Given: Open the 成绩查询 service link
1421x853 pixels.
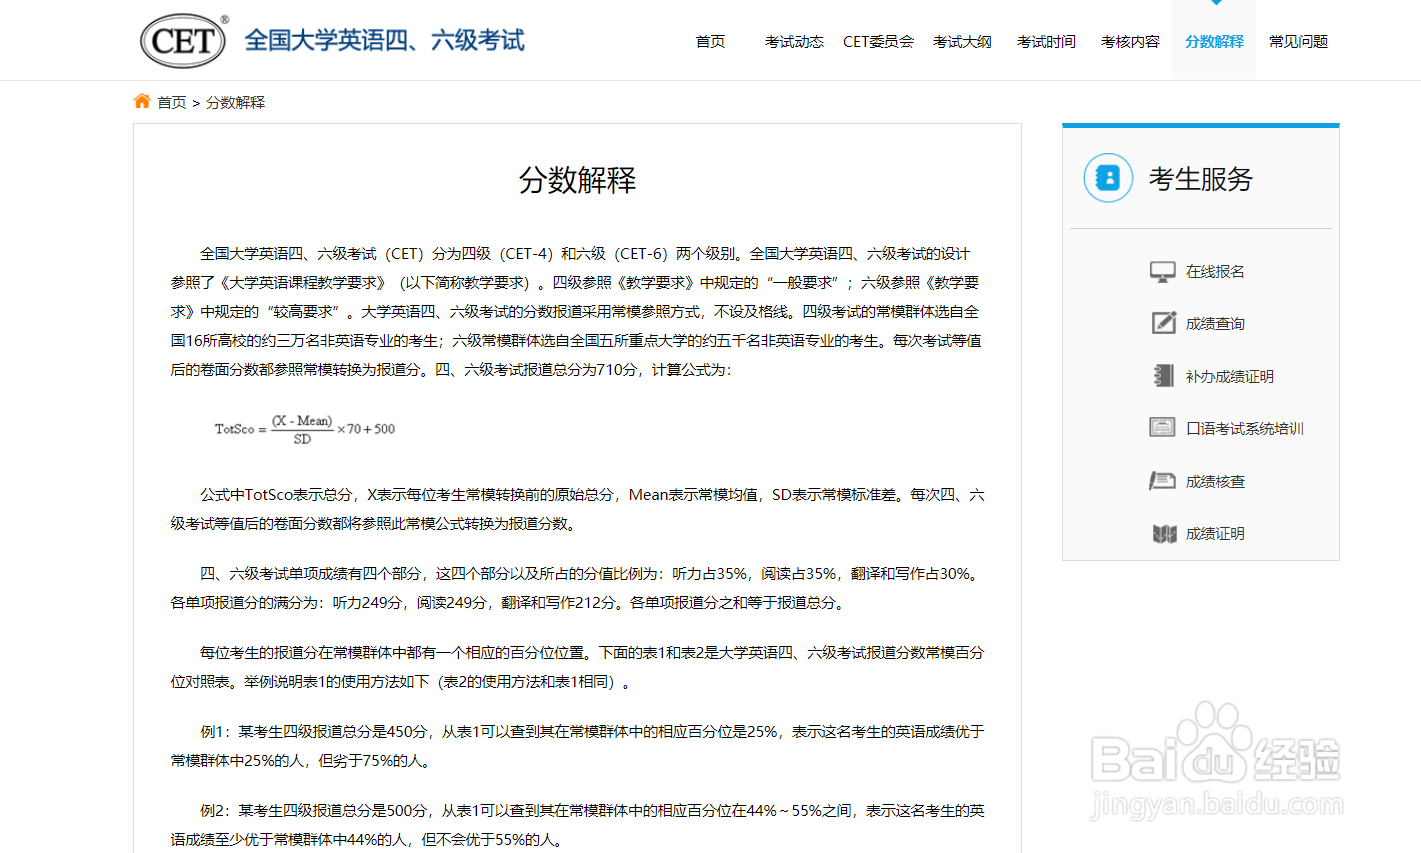Looking at the screenshot, I should pos(1215,324).
